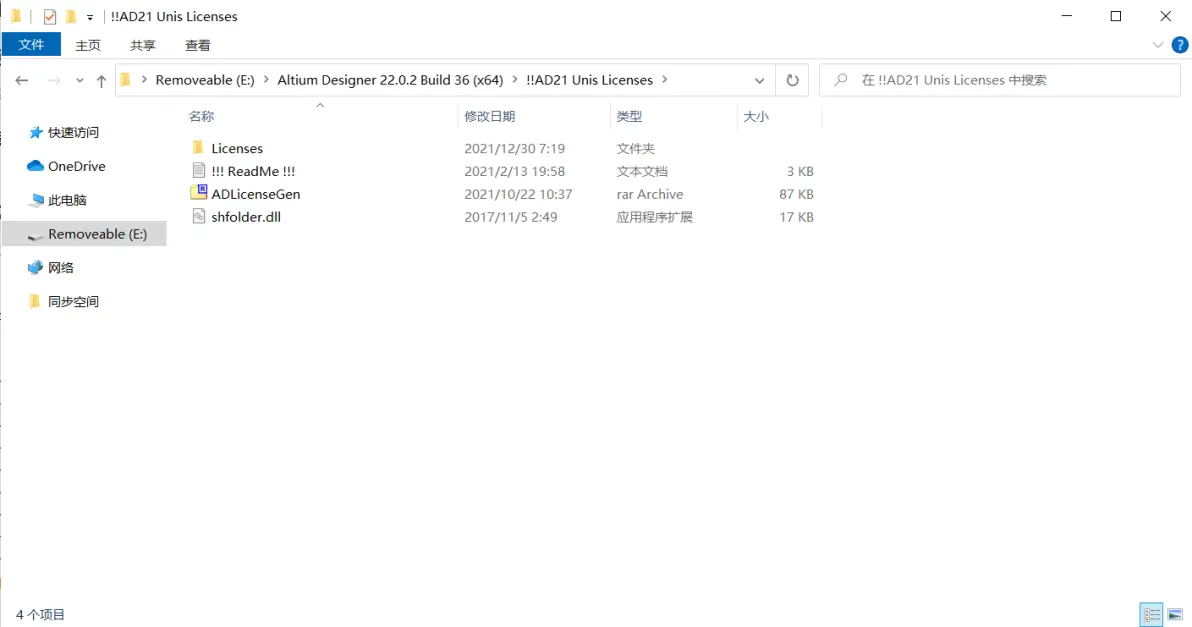Open the 文件 ribbon tab

click(x=31, y=45)
